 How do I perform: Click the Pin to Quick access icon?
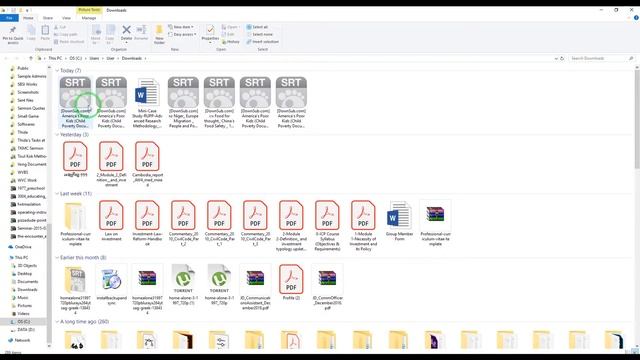tap(13, 30)
